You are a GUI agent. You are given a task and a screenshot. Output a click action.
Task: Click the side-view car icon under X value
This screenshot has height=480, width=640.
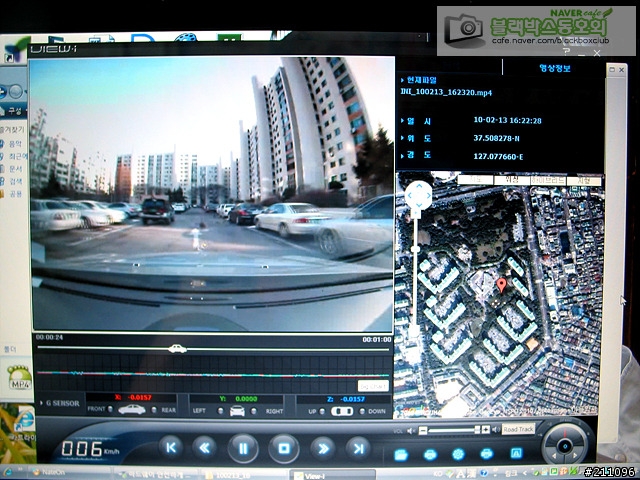[x=131, y=409]
